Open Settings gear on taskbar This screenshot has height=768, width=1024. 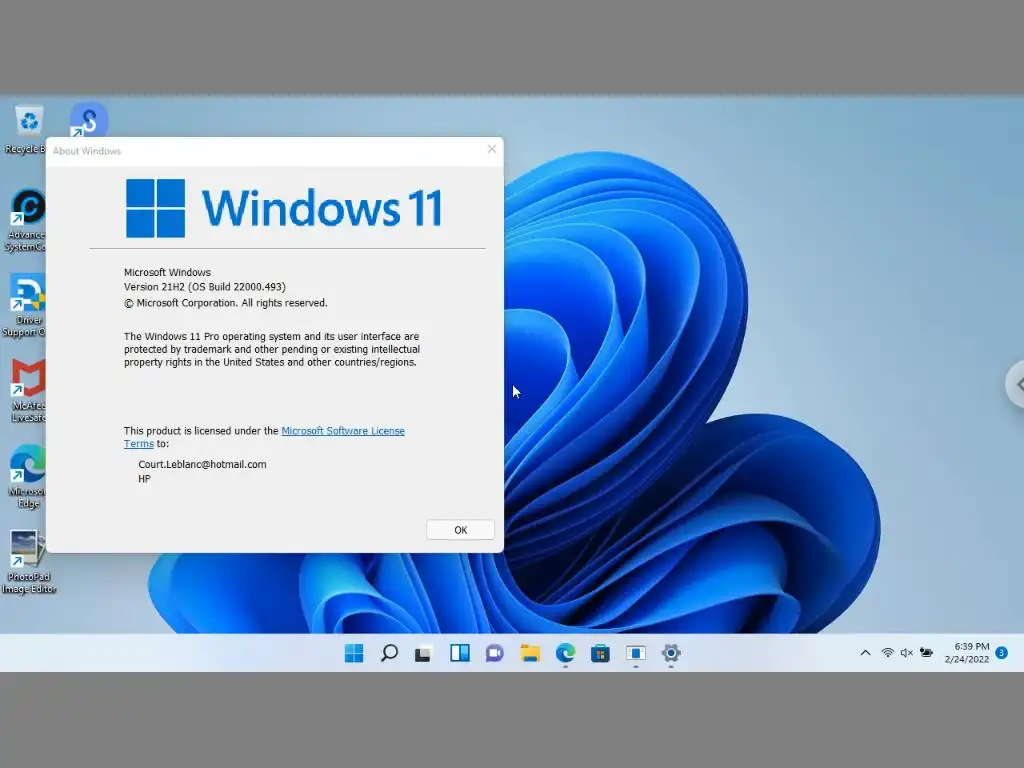pyautogui.click(x=671, y=653)
